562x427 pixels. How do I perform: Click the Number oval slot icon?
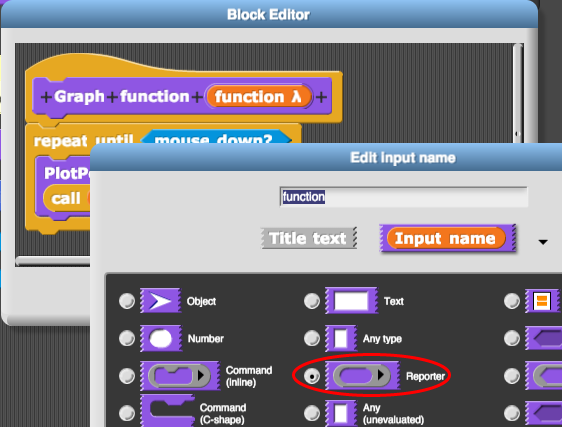pyautogui.click(x=161, y=338)
